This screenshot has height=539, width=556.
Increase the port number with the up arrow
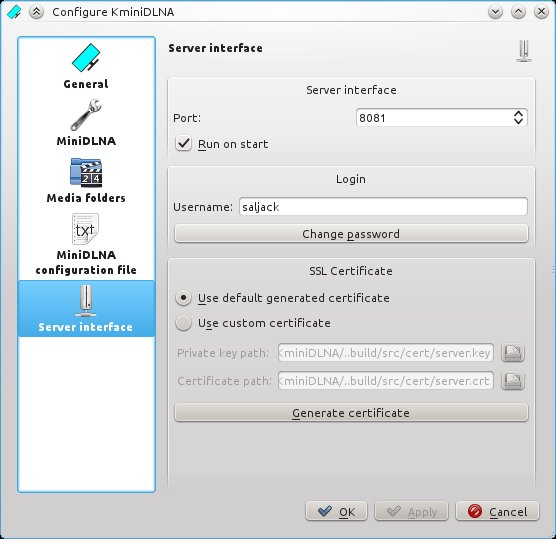click(x=518, y=113)
